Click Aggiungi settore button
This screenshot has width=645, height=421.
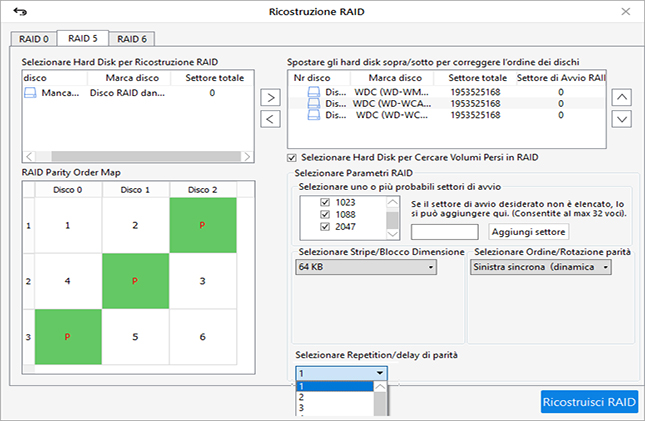click(529, 232)
